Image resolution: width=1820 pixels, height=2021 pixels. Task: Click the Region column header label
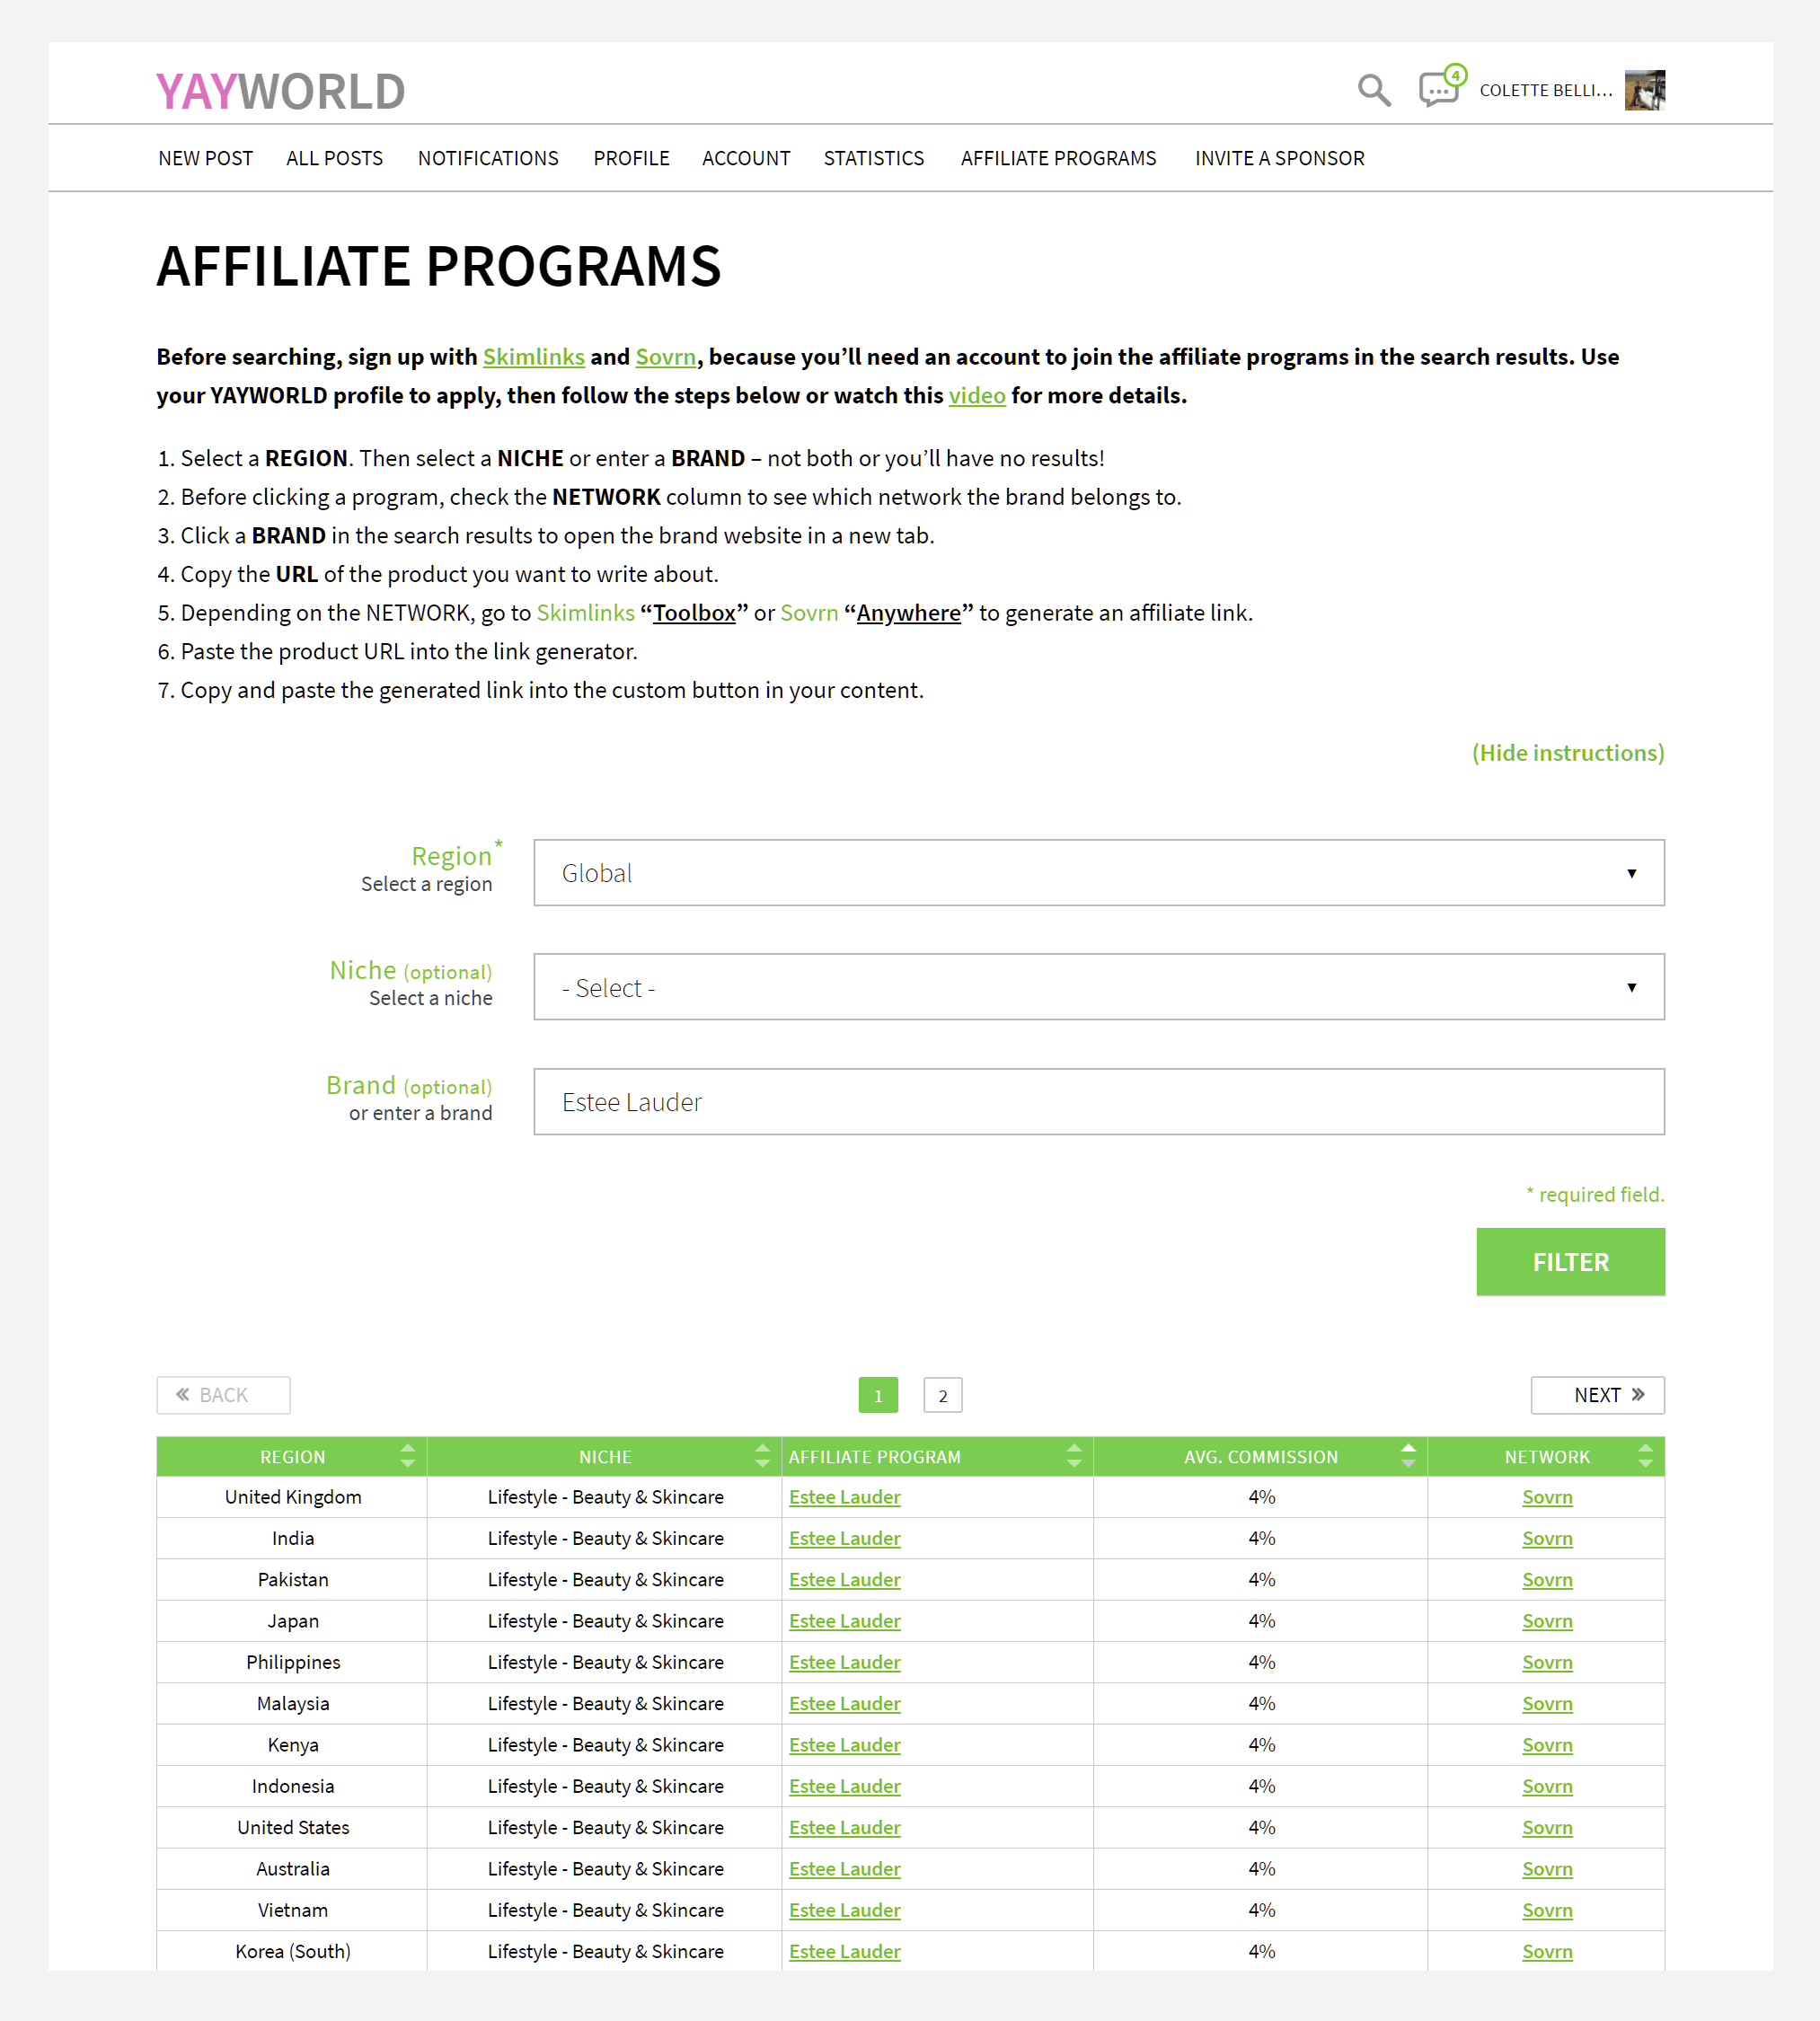(292, 1457)
